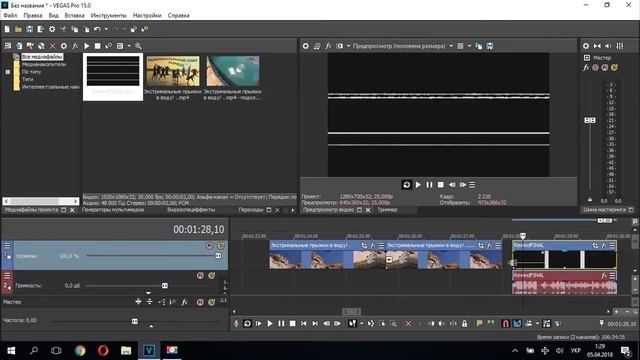The image size is (640, 360).
Task: Open Master FX icon in Master Bus panel
Action: tap(586, 68)
